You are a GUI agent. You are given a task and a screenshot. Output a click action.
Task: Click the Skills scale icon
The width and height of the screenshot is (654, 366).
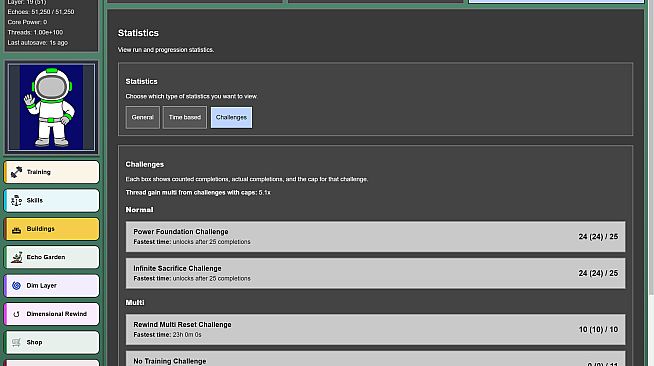coord(16,201)
